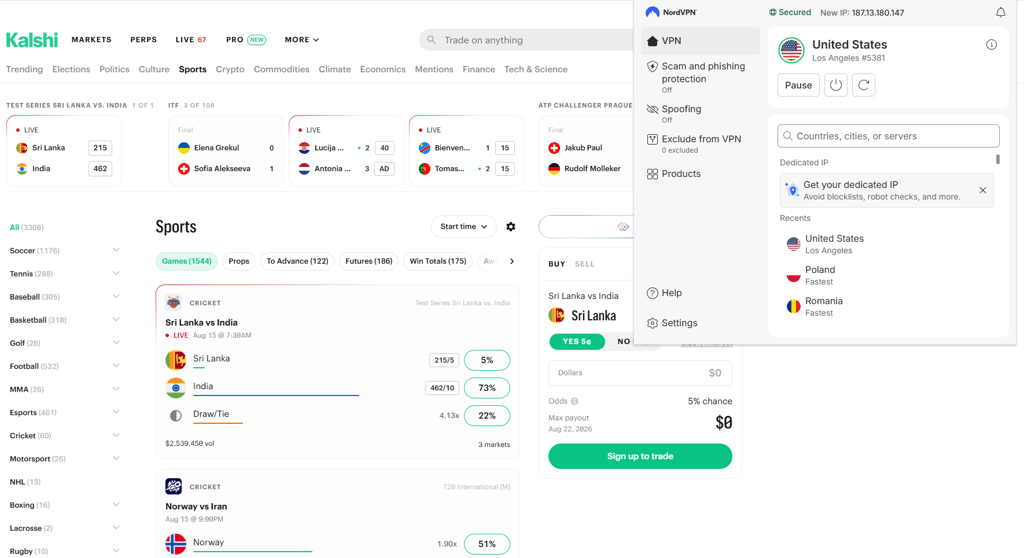1024x558 pixels.
Task: Select the VPN home item
Action: [x=699, y=41]
